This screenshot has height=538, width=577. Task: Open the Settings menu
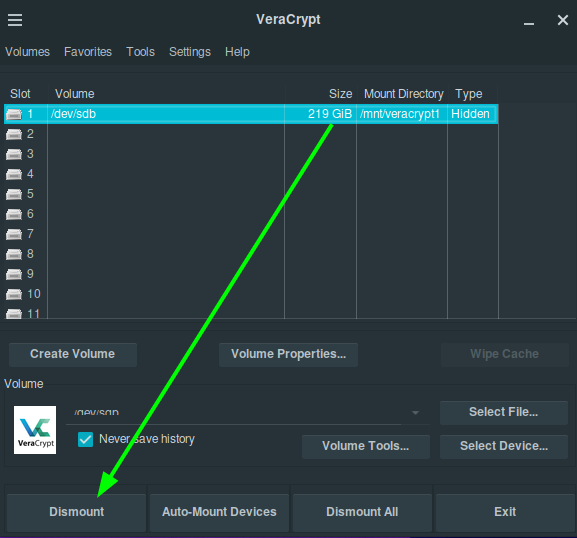pyautogui.click(x=190, y=52)
